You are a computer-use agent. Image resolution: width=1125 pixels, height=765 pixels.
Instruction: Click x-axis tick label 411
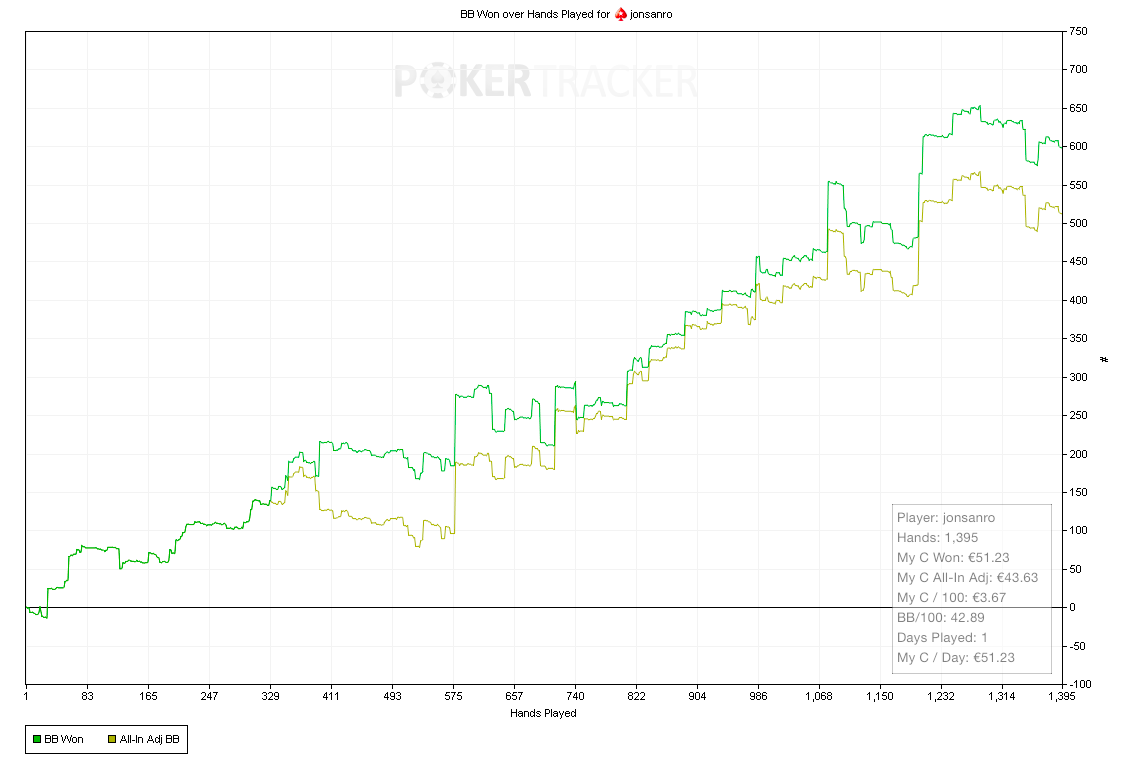(x=331, y=696)
